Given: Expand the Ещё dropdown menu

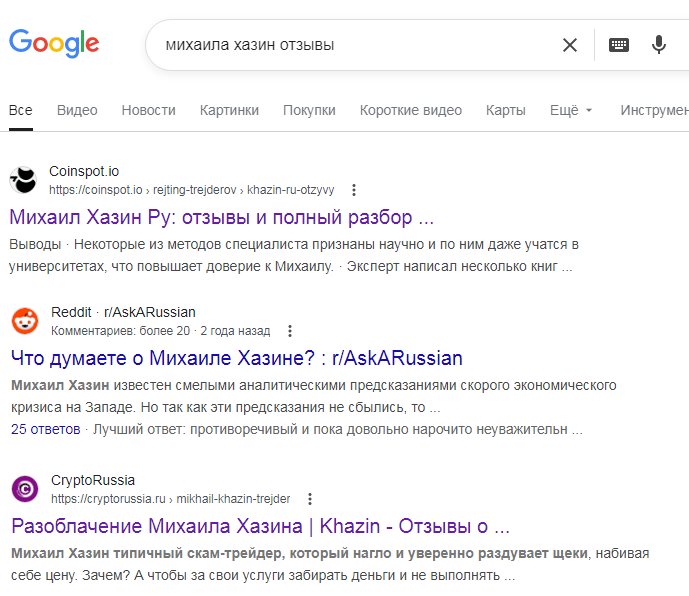Looking at the screenshot, I should coord(571,110).
